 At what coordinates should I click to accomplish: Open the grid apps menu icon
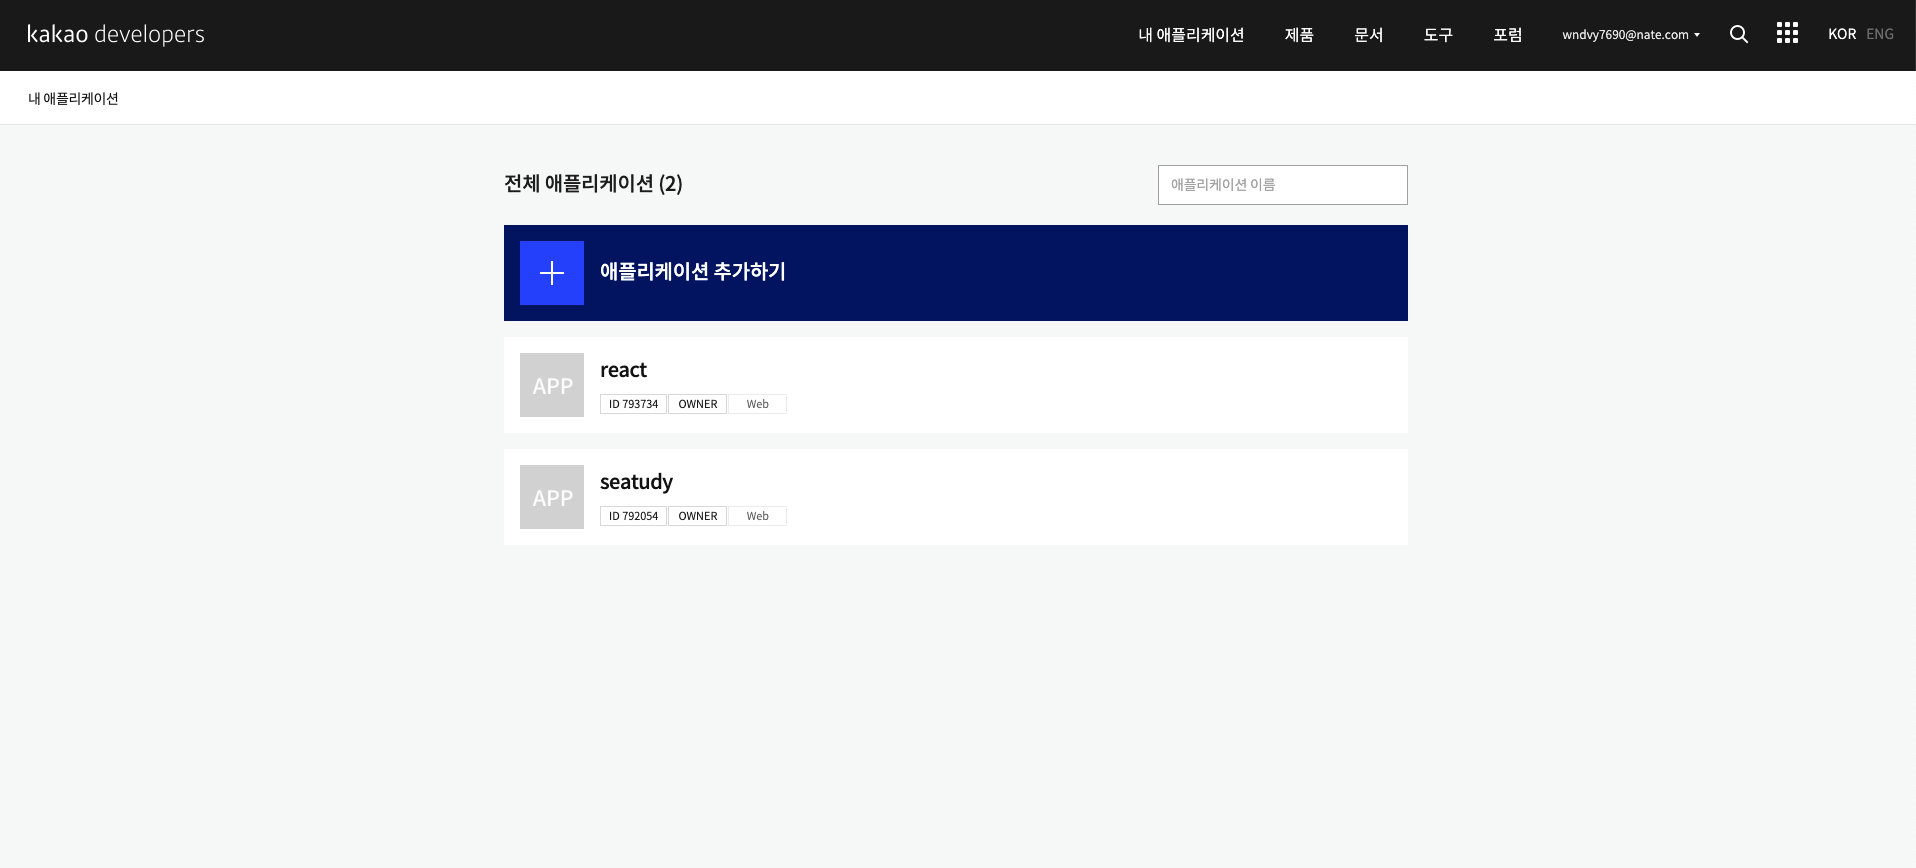click(1787, 33)
